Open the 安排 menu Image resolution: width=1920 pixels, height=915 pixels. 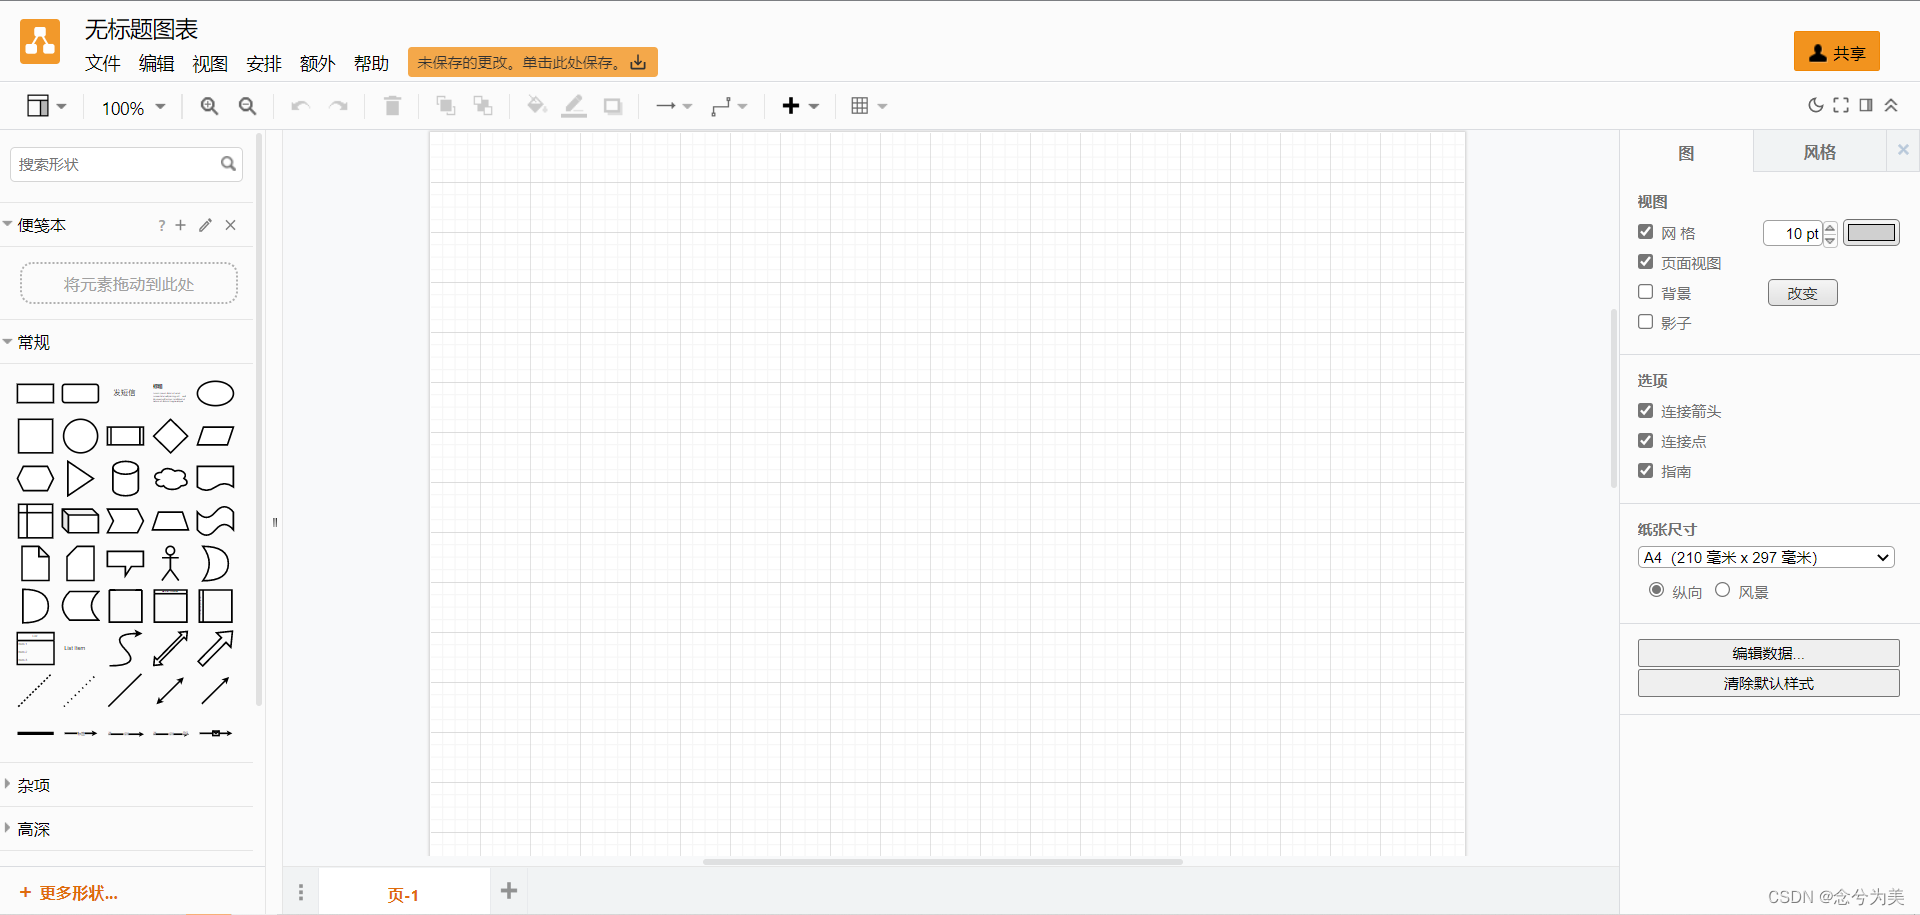tap(264, 63)
